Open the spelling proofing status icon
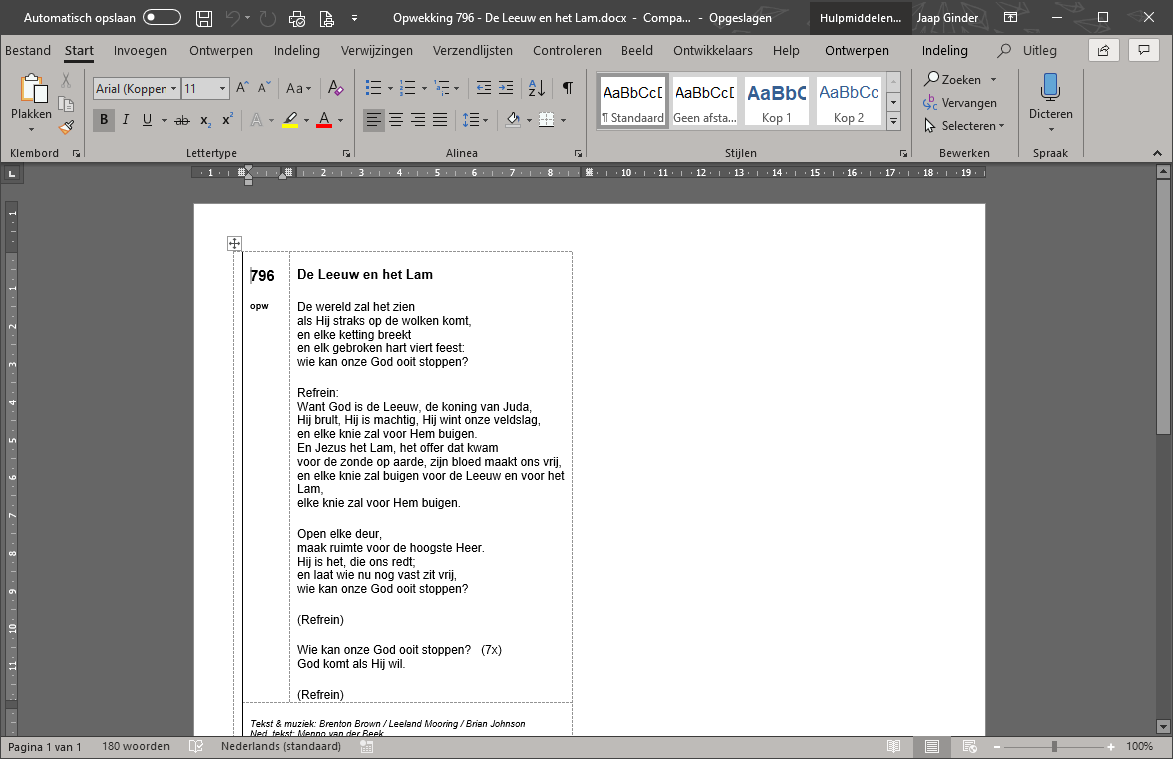 tap(196, 746)
